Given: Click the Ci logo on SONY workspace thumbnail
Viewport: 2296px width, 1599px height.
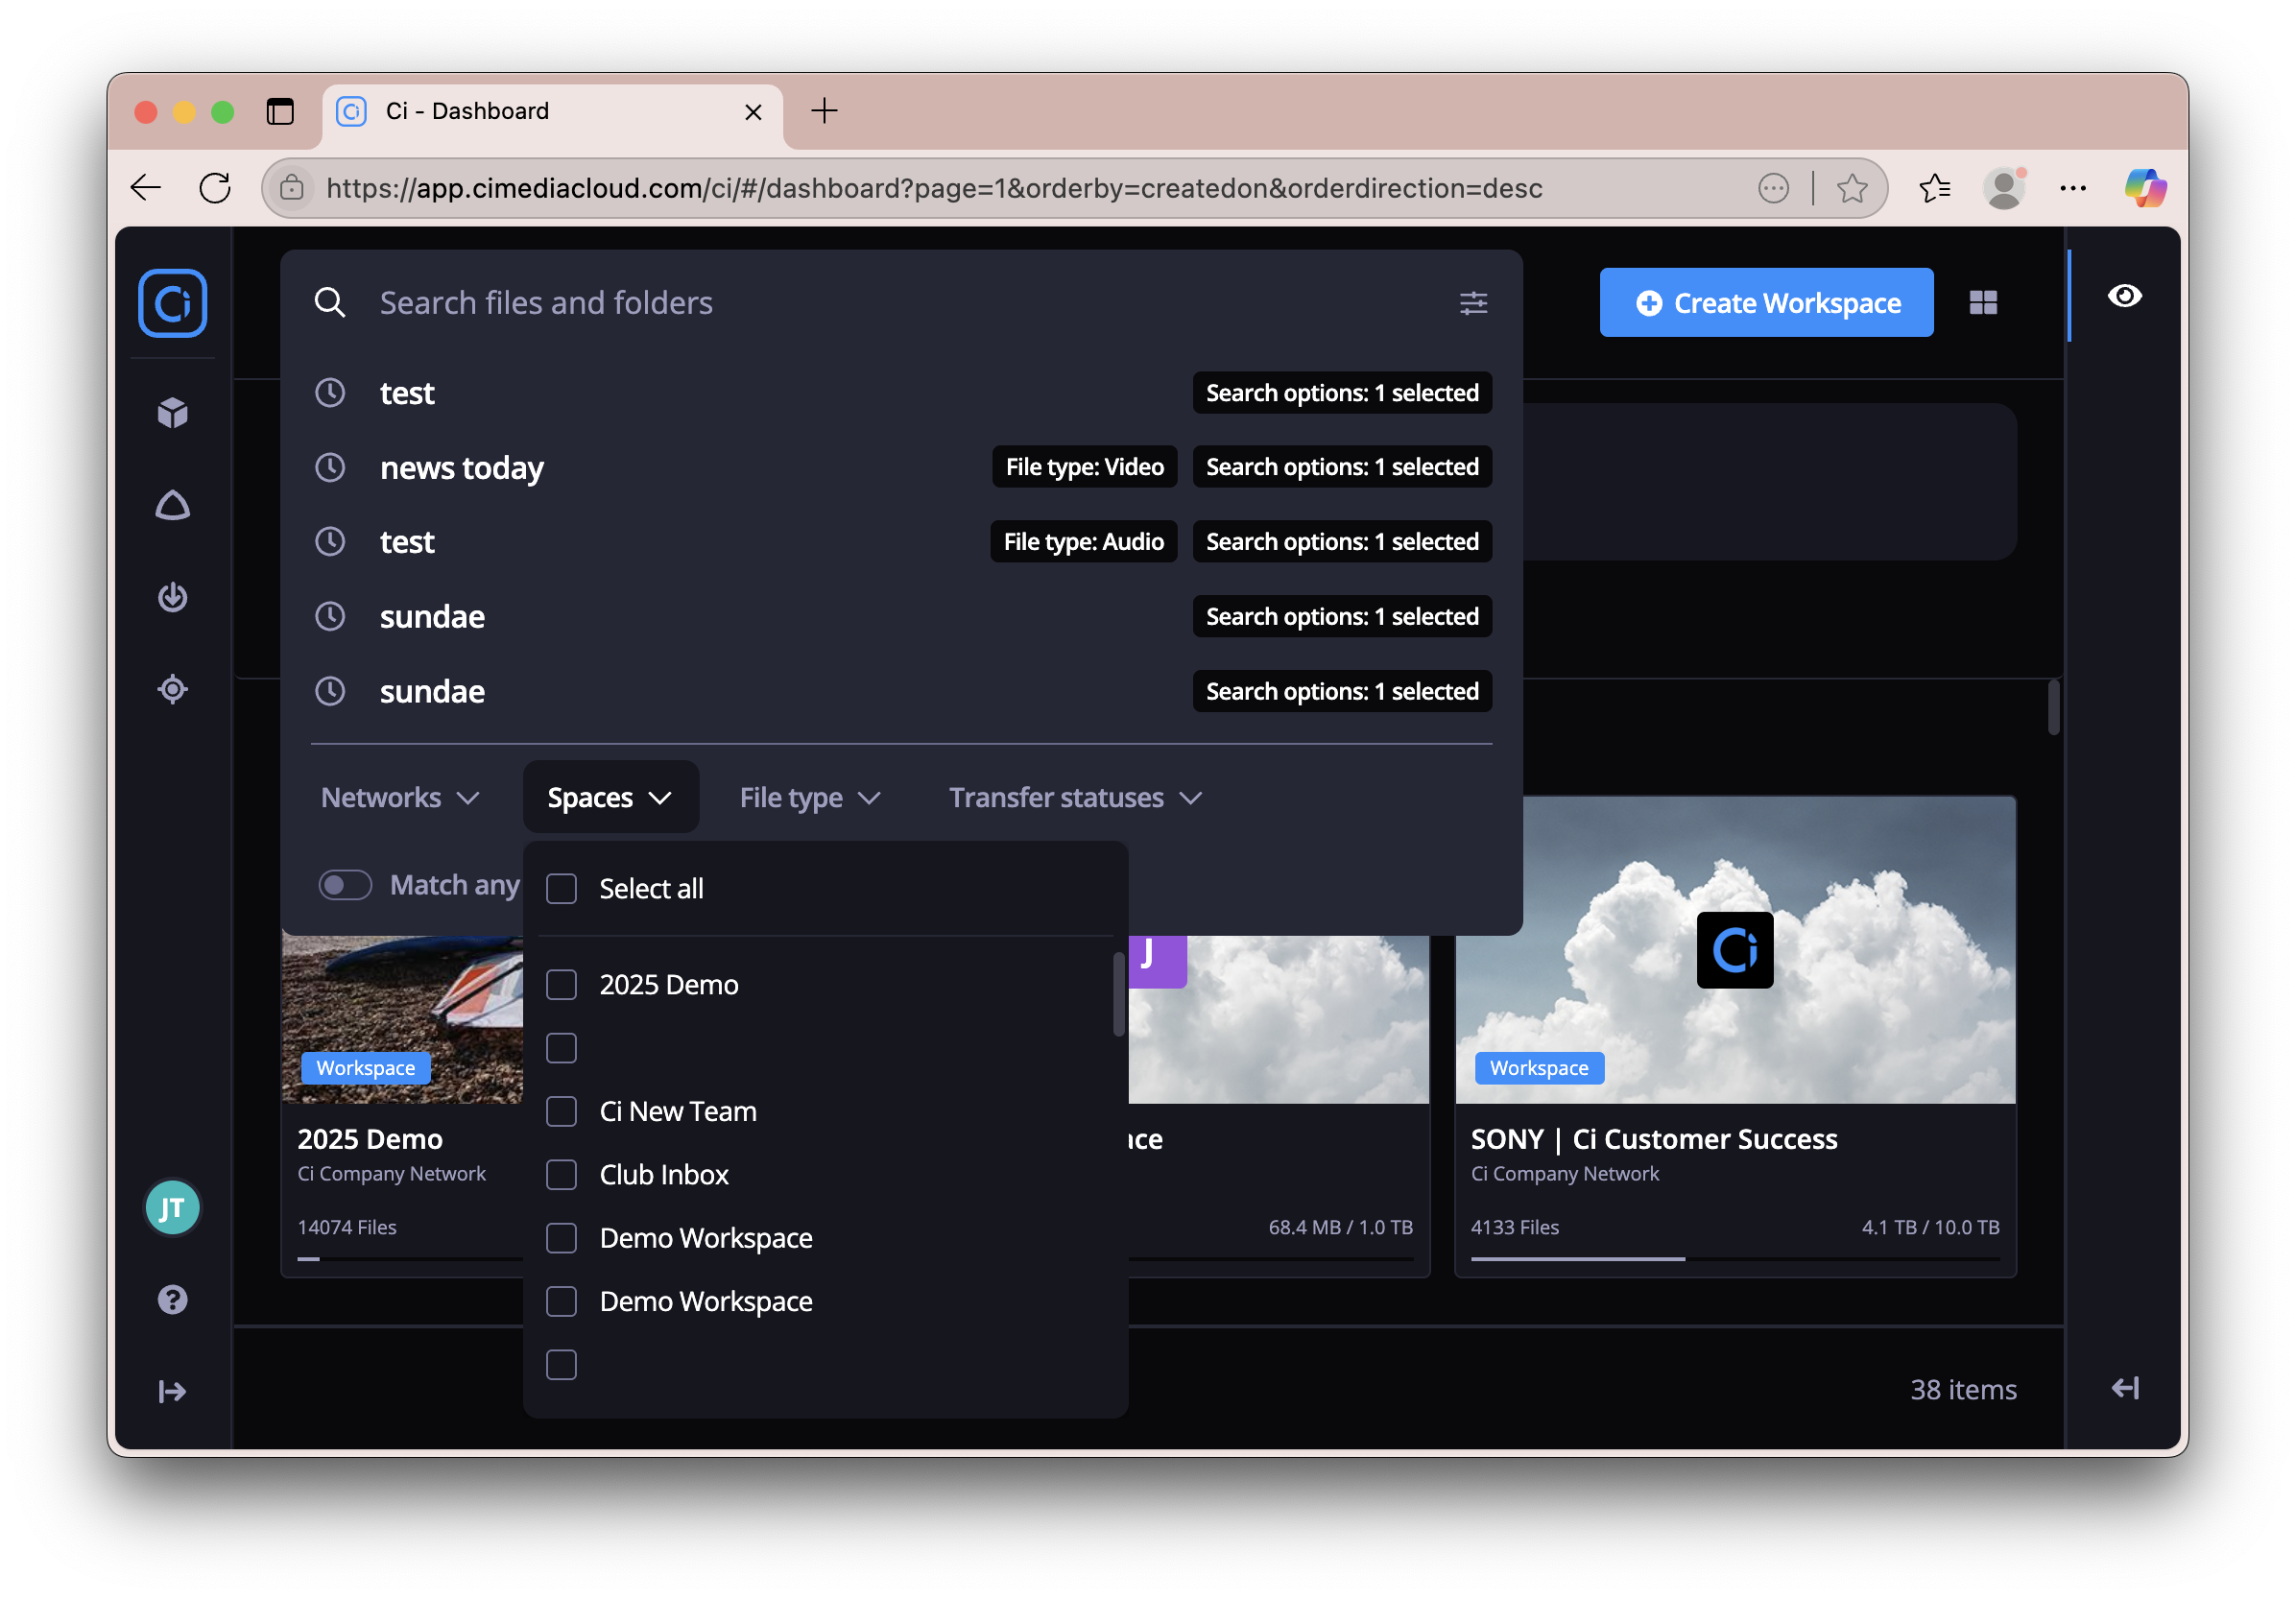Looking at the screenshot, I should click(1735, 950).
